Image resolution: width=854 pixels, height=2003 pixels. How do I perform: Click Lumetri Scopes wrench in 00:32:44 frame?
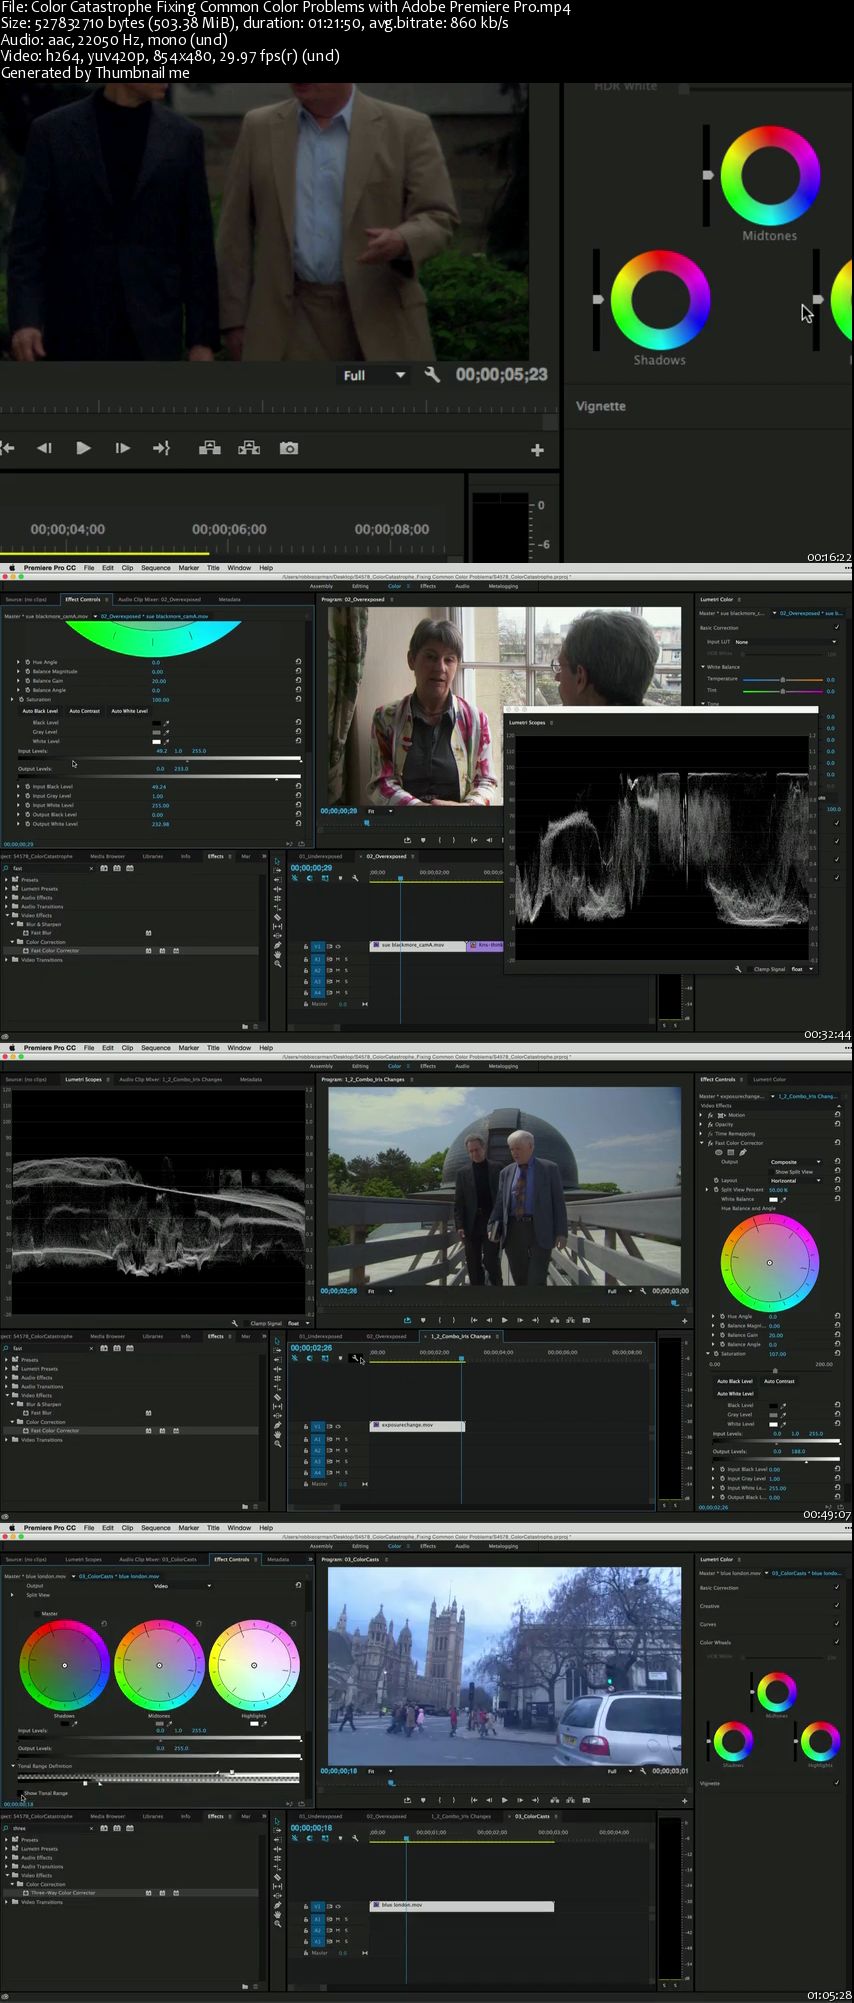(x=738, y=969)
